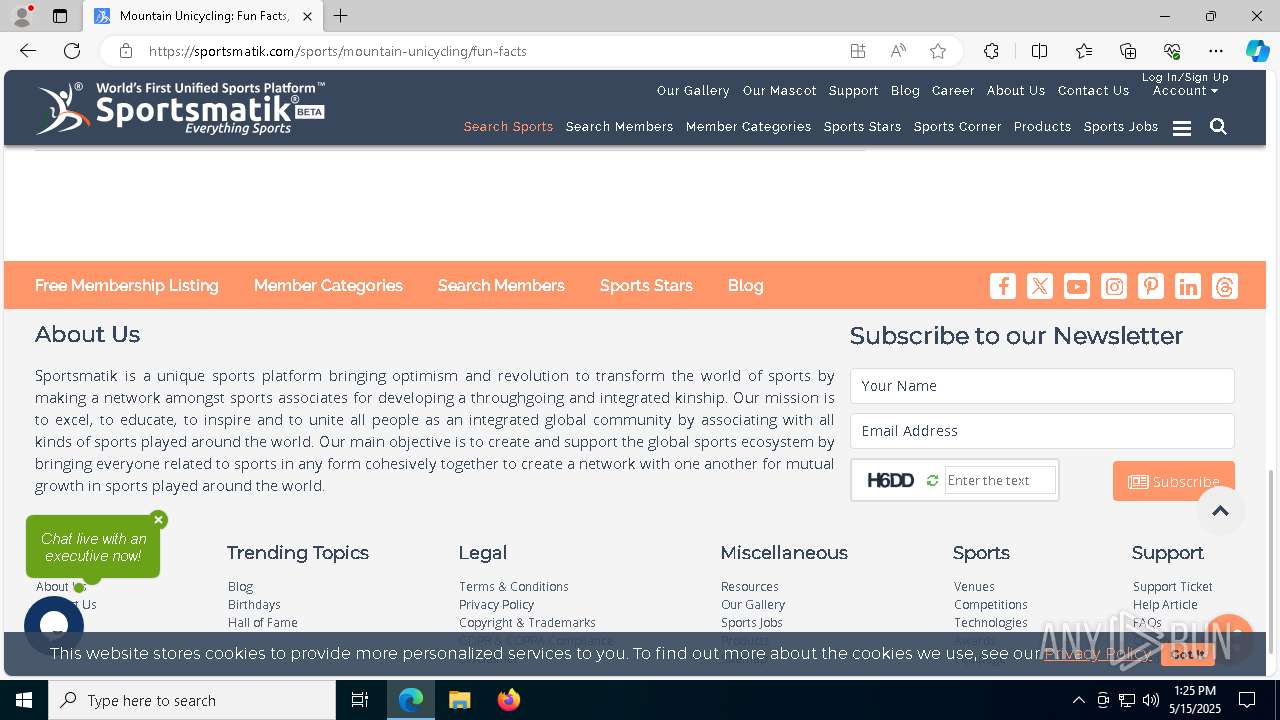
Task: Click Blog in the orange bar
Action: [x=745, y=286]
